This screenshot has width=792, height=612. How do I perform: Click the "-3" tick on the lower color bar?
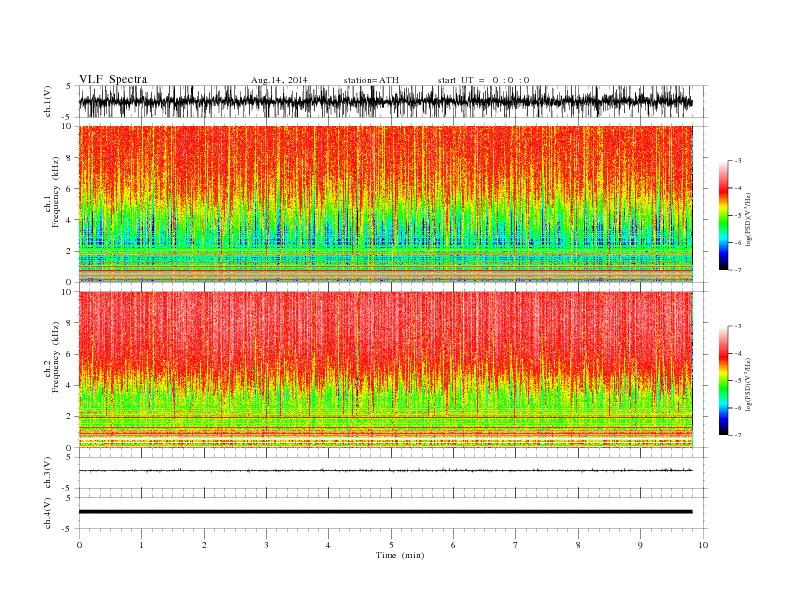point(738,326)
